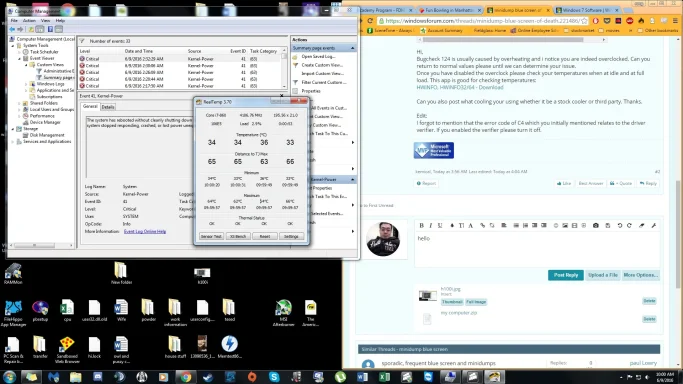Screen dimensions: 683x384
Task: Insert a link with the chain icon in reply editor
Action: [x=482, y=226]
